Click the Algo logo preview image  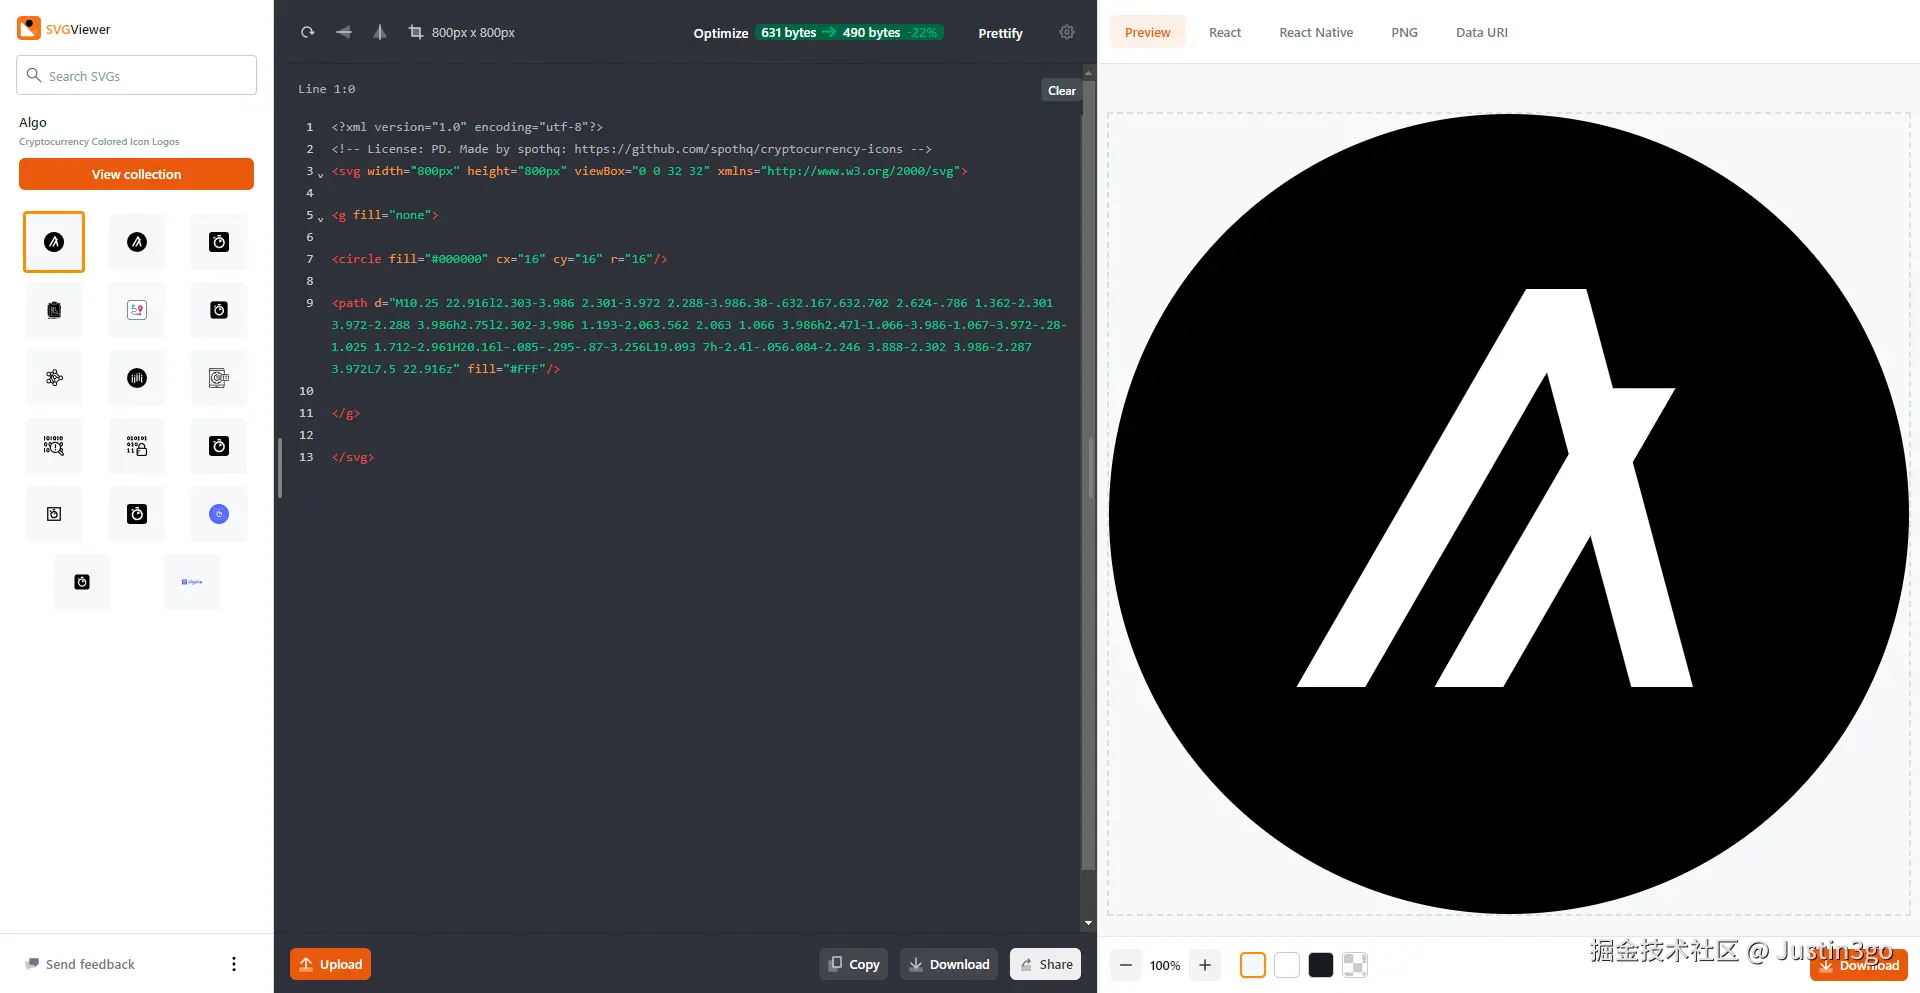click(1508, 514)
